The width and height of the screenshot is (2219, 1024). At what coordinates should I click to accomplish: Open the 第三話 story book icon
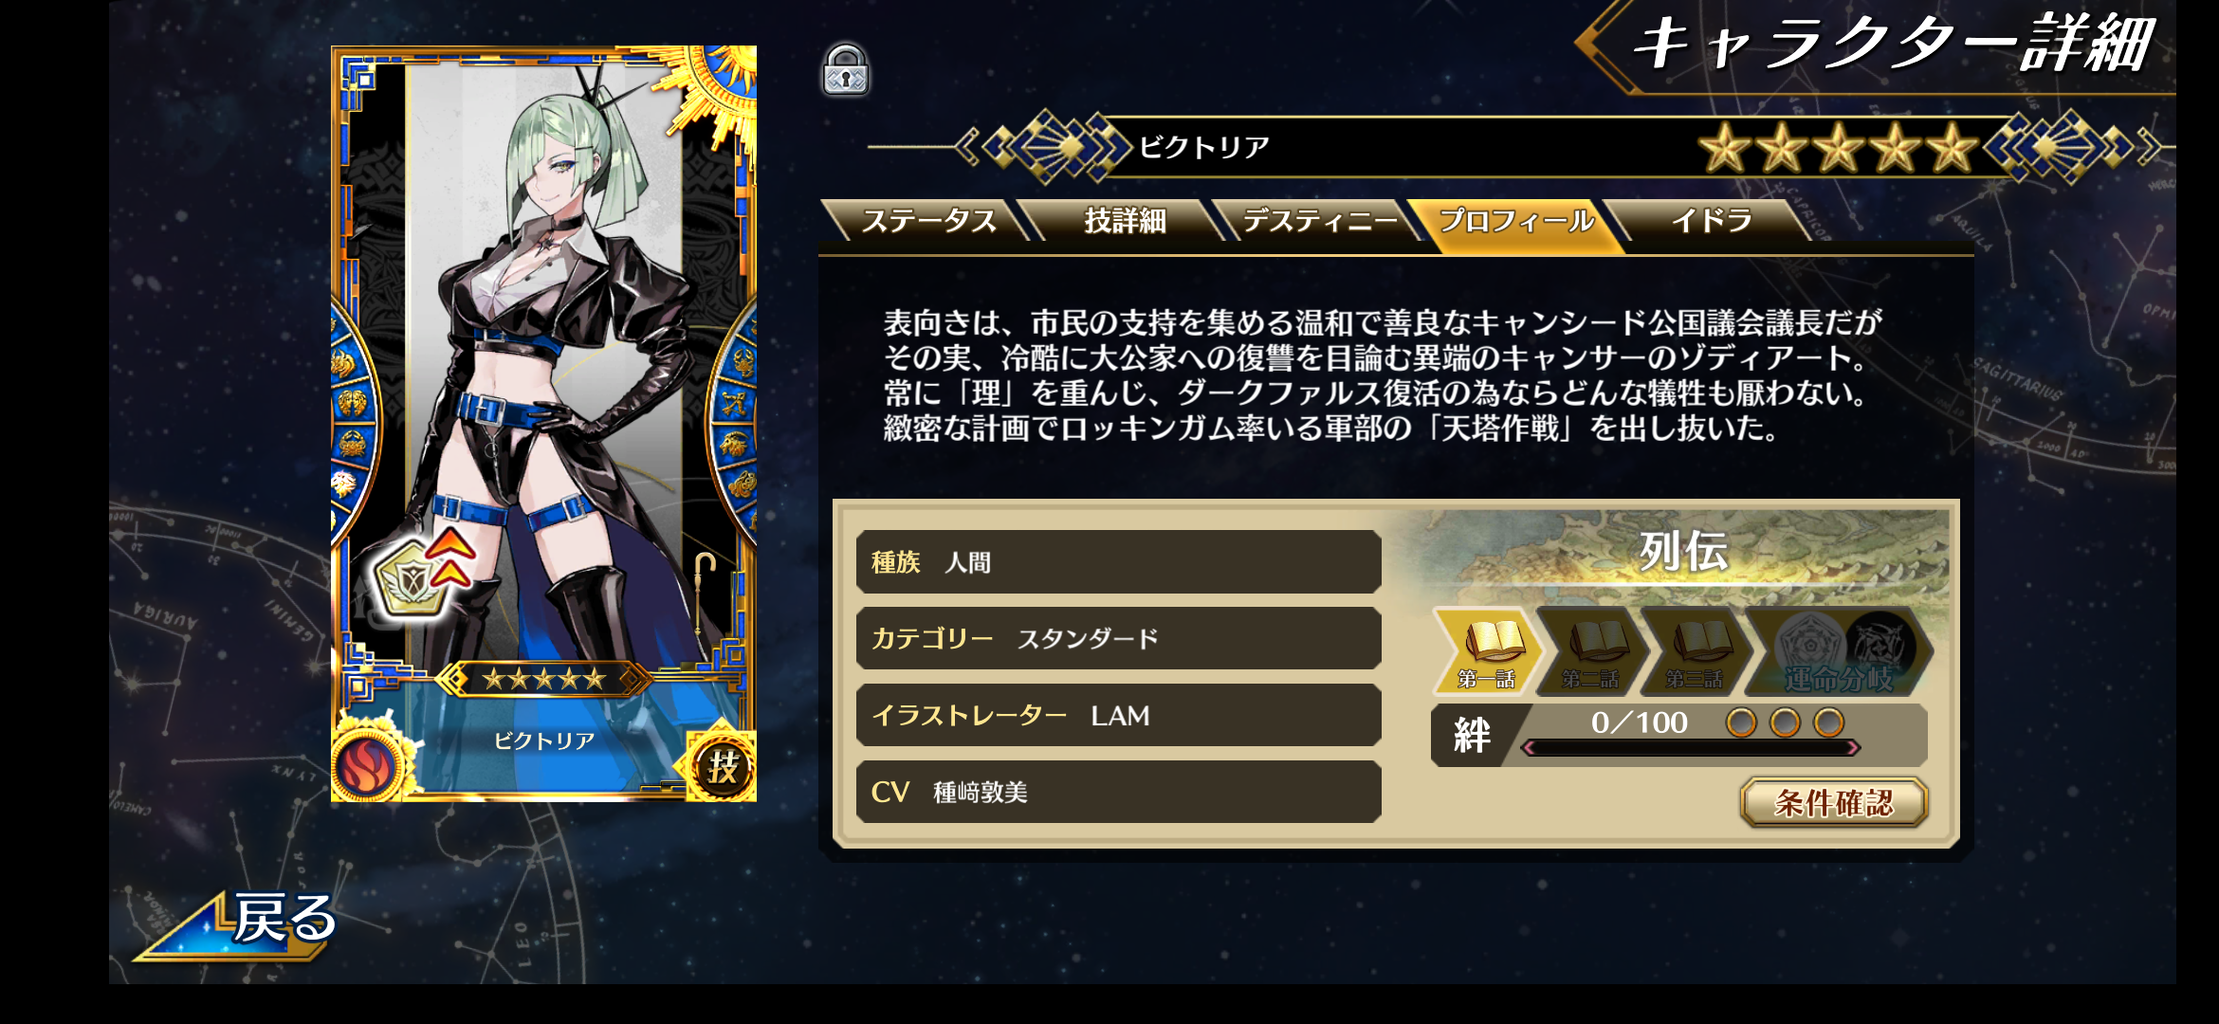click(x=1695, y=651)
